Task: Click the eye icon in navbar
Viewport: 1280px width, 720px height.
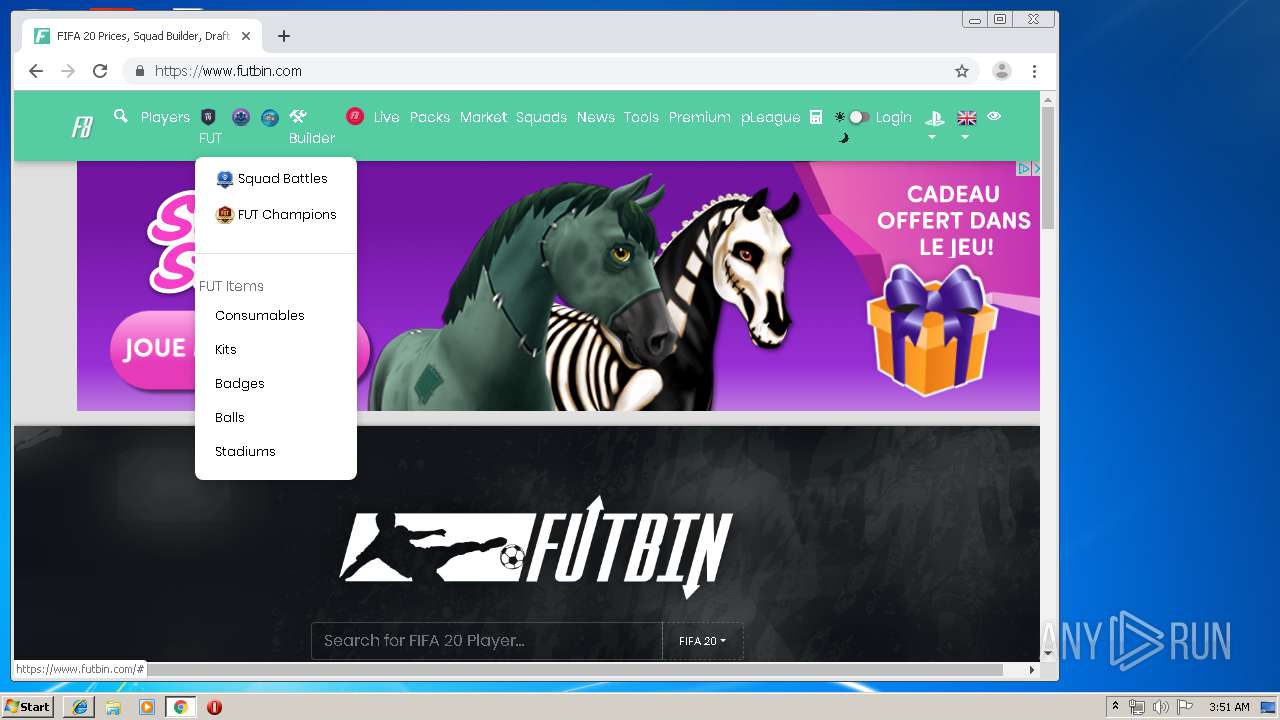Action: (994, 116)
